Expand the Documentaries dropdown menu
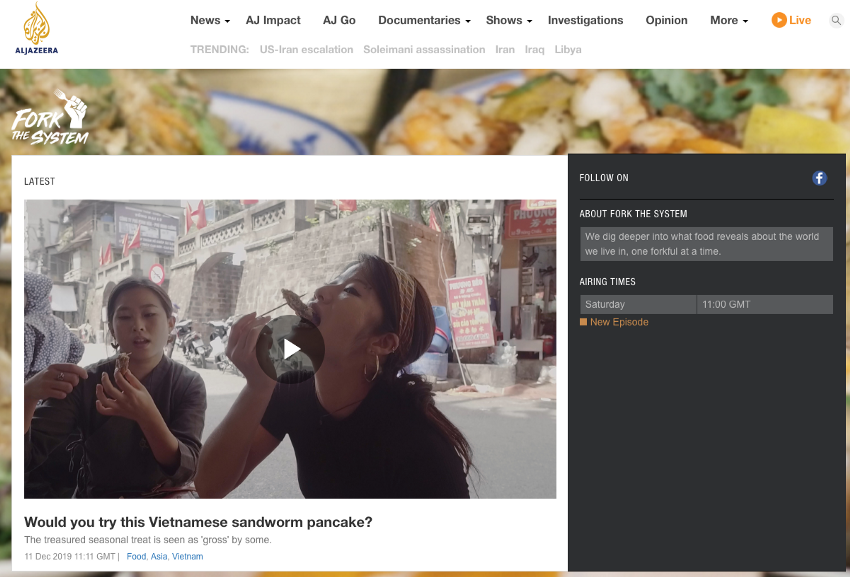 coord(424,20)
